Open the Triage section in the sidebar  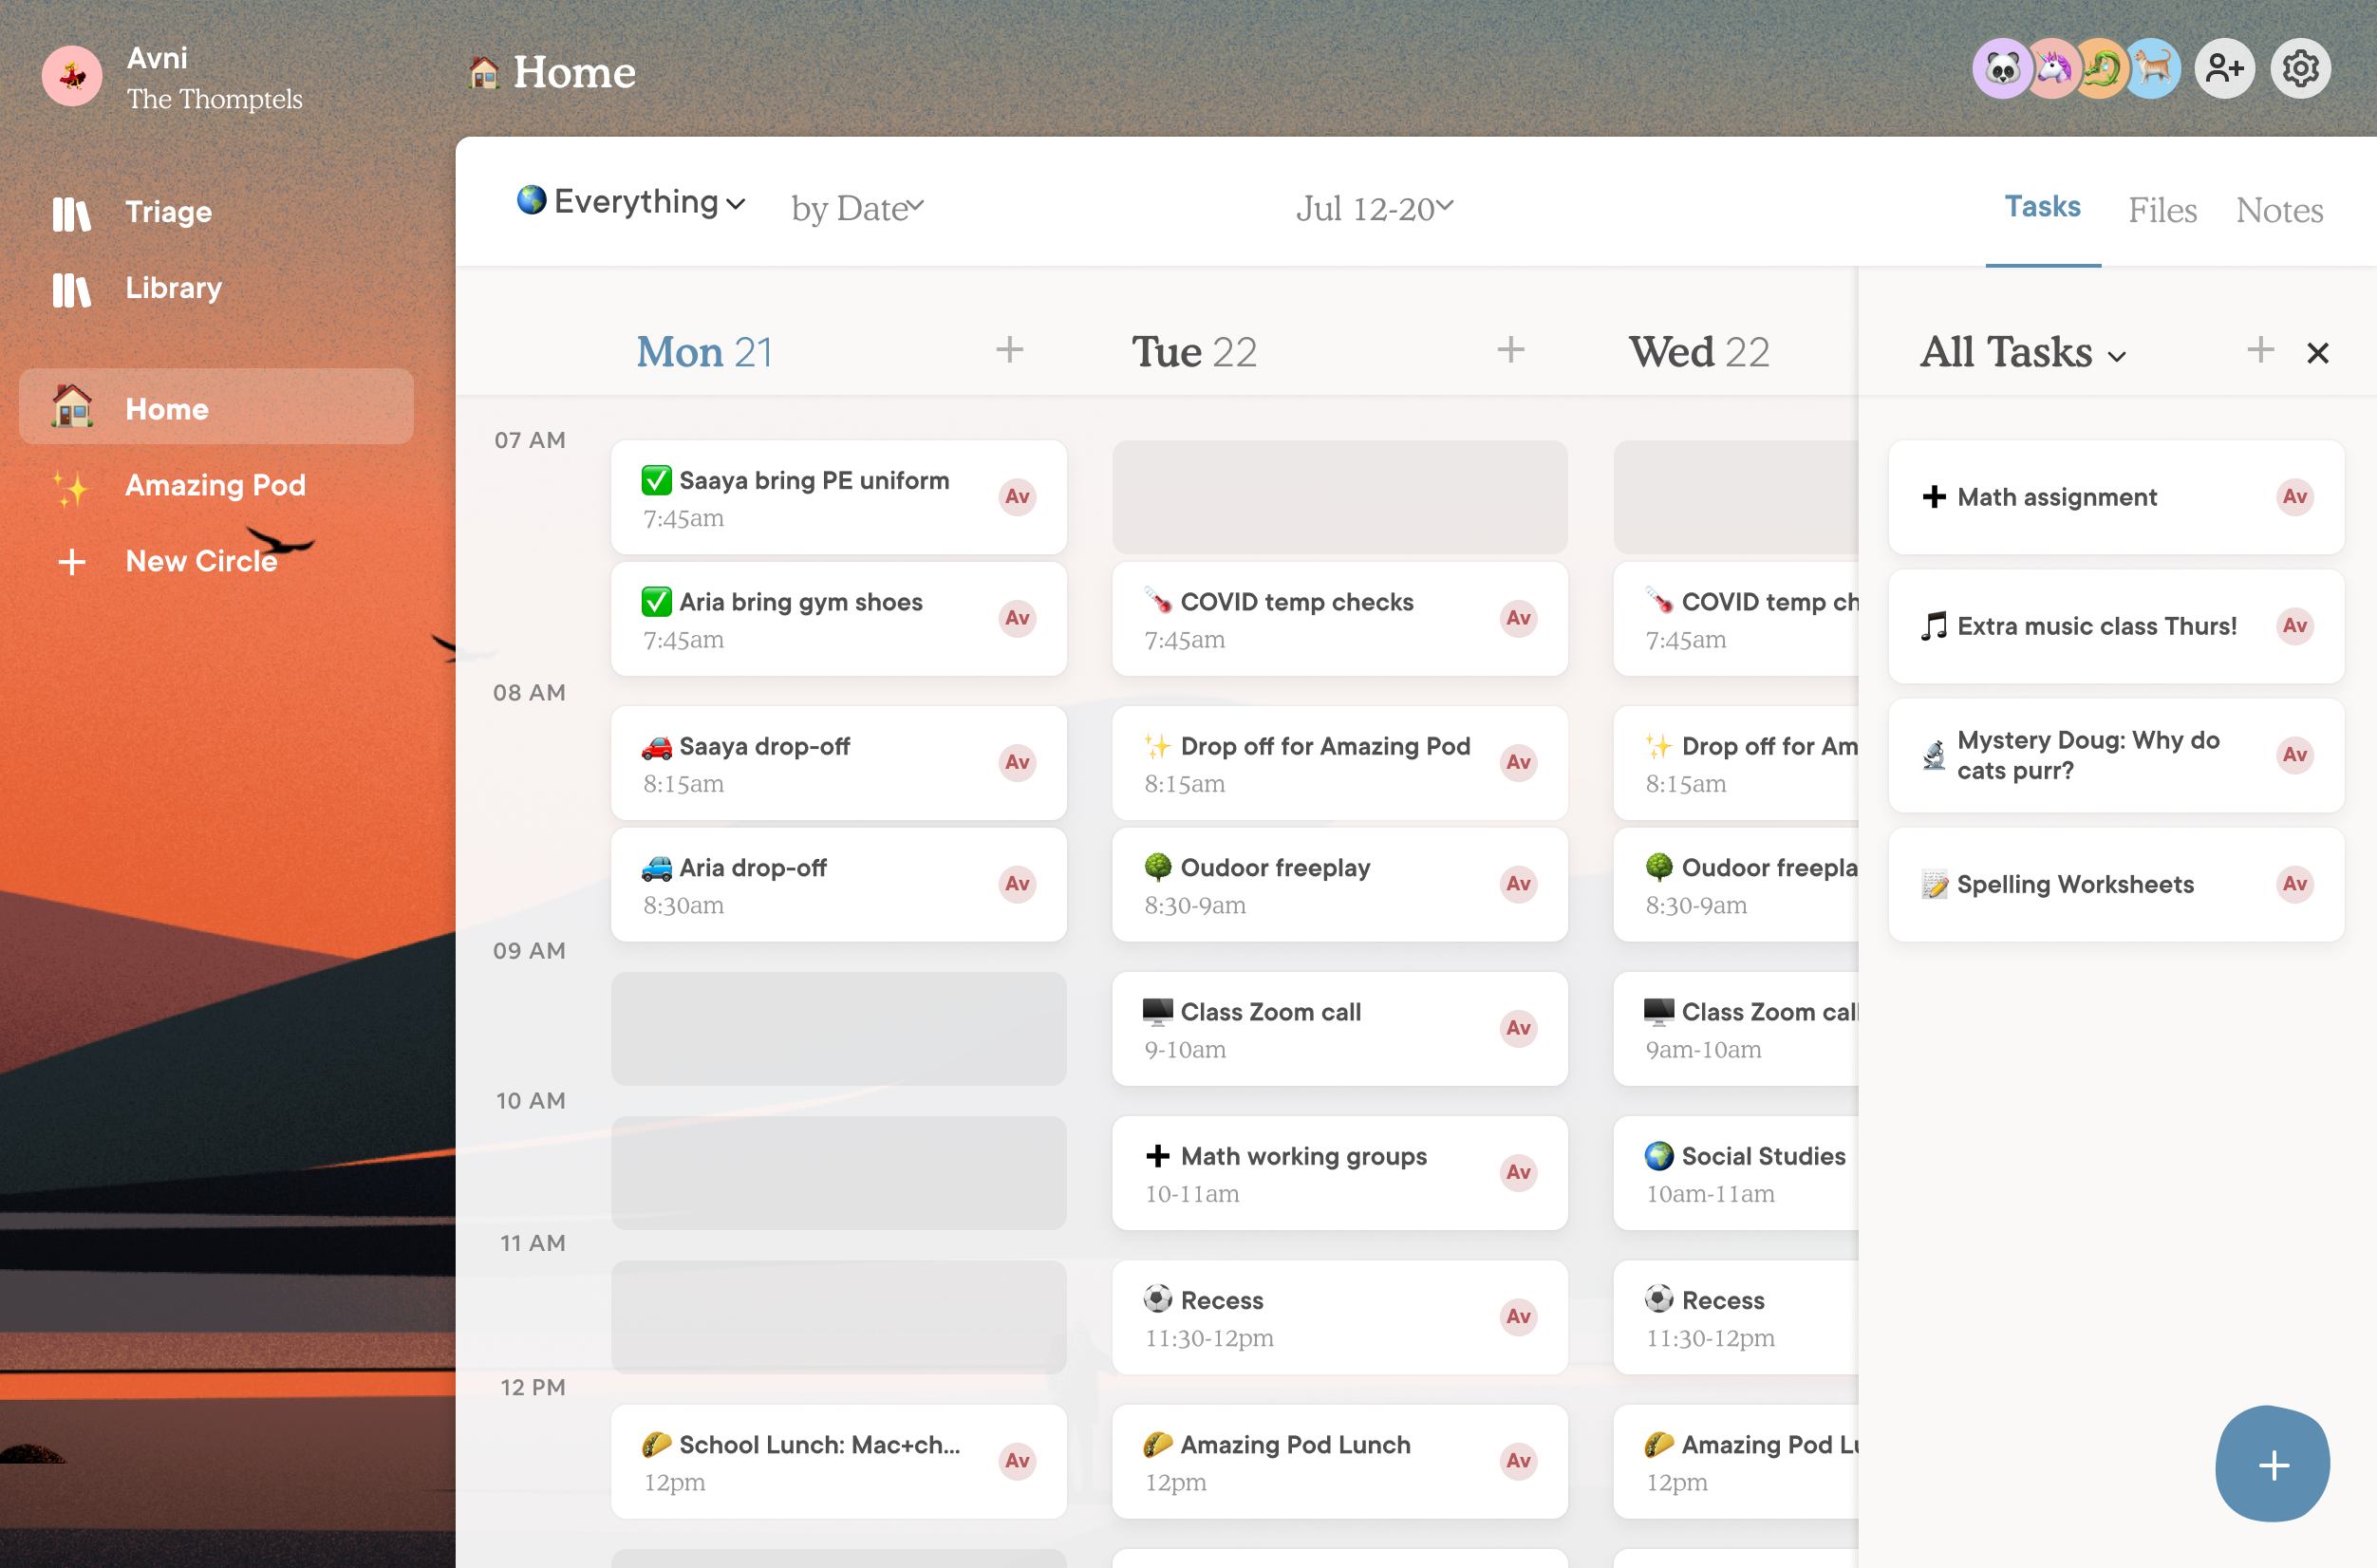click(167, 211)
